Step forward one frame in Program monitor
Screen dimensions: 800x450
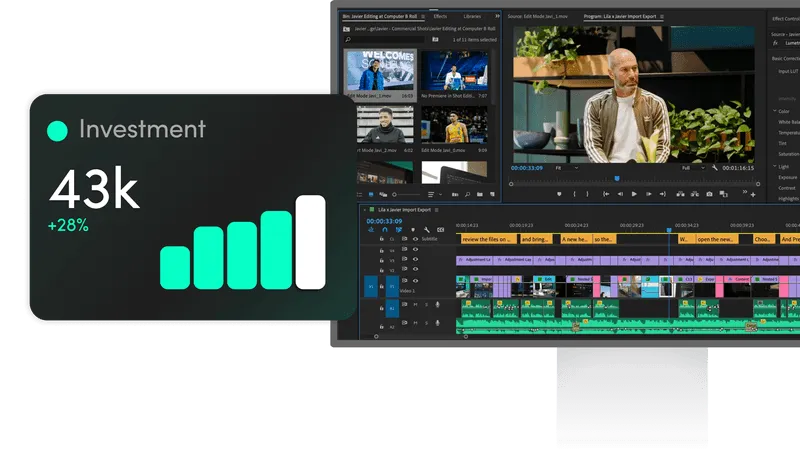pyautogui.click(x=648, y=194)
